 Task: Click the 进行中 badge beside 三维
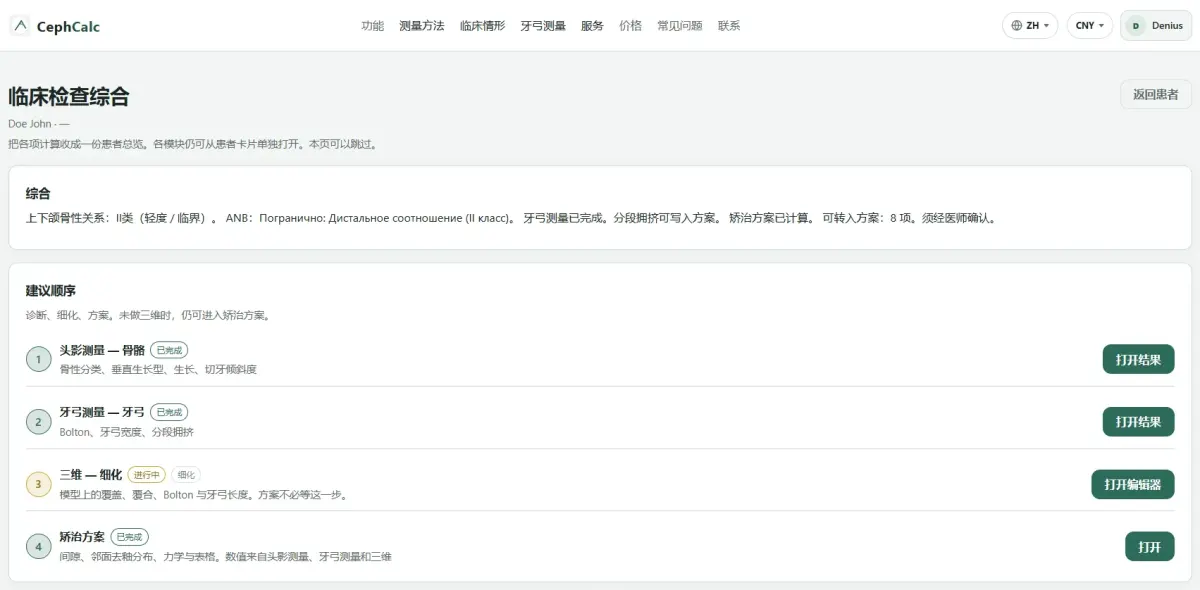[x=146, y=475]
